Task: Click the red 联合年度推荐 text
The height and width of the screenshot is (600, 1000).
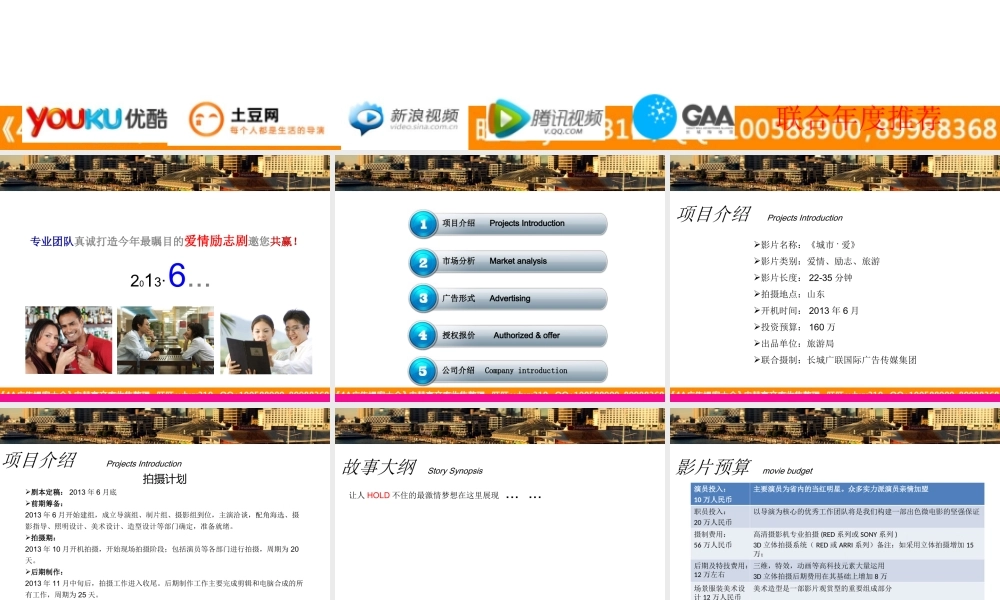Action: [858, 118]
